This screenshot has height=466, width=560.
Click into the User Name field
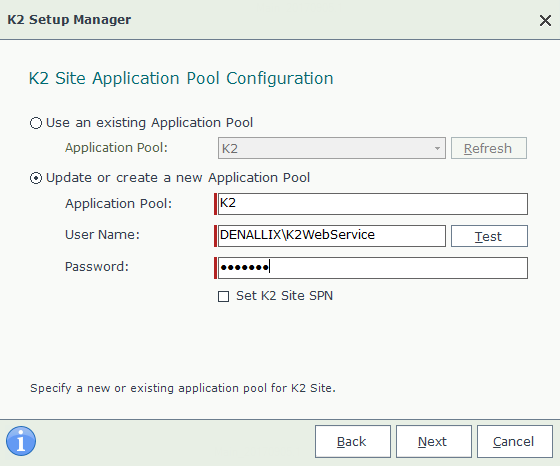[x=331, y=236]
